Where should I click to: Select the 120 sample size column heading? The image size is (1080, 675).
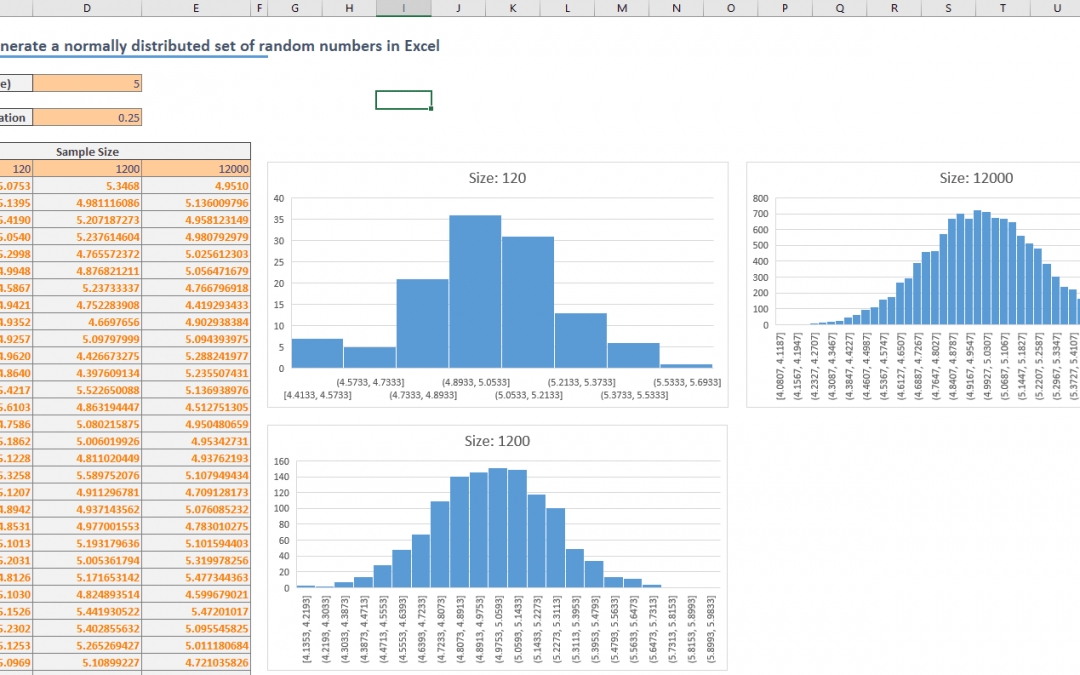click(x=20, y=168)
